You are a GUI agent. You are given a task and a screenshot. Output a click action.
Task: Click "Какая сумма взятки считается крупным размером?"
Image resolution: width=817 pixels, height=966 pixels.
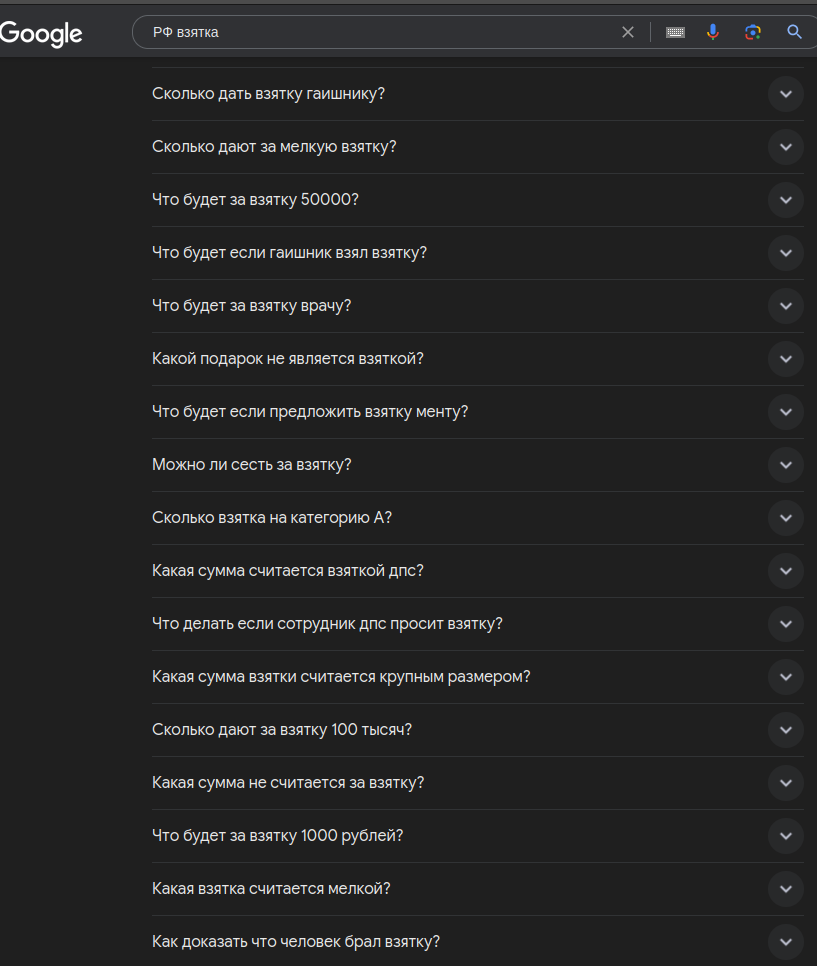(341, 677)
